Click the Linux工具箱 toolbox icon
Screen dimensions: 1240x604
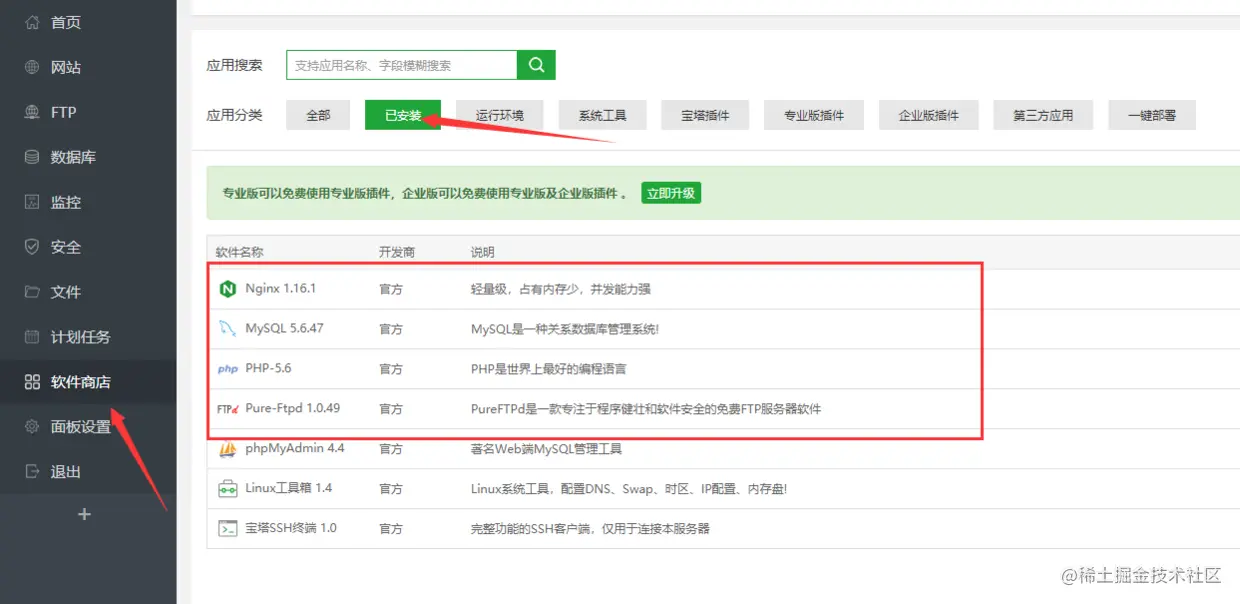(228, 489)
